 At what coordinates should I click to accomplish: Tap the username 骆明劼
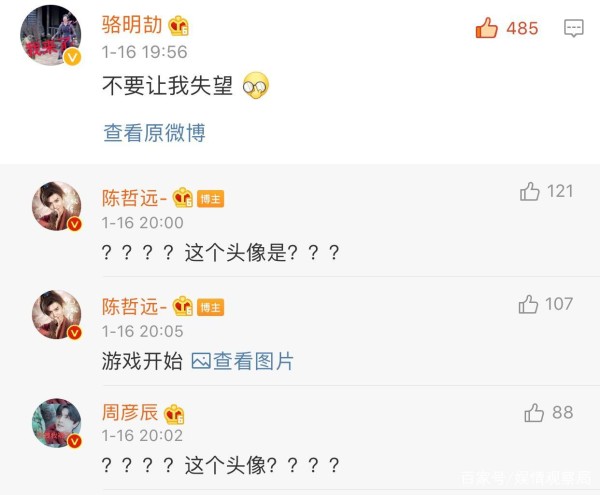(x=132, y=25)
